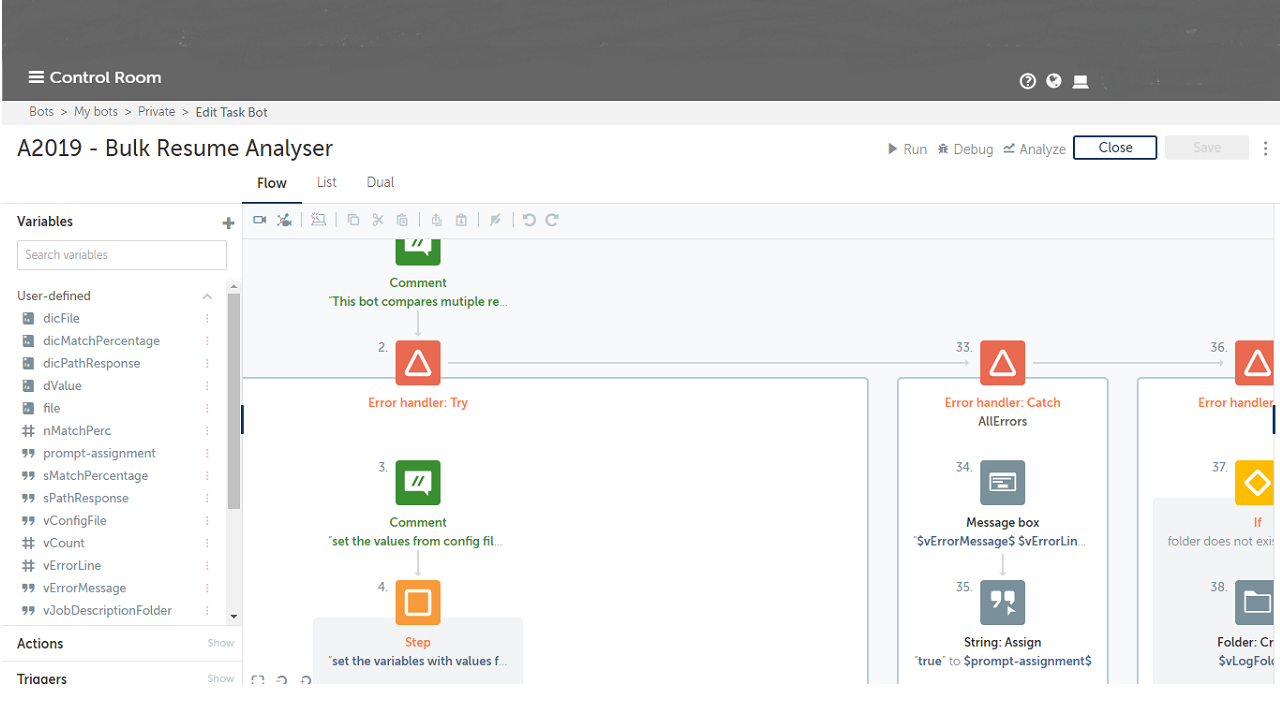The image size is (1280, 720).
Task: Switch to the List view tab
Action: coord(326,183)
